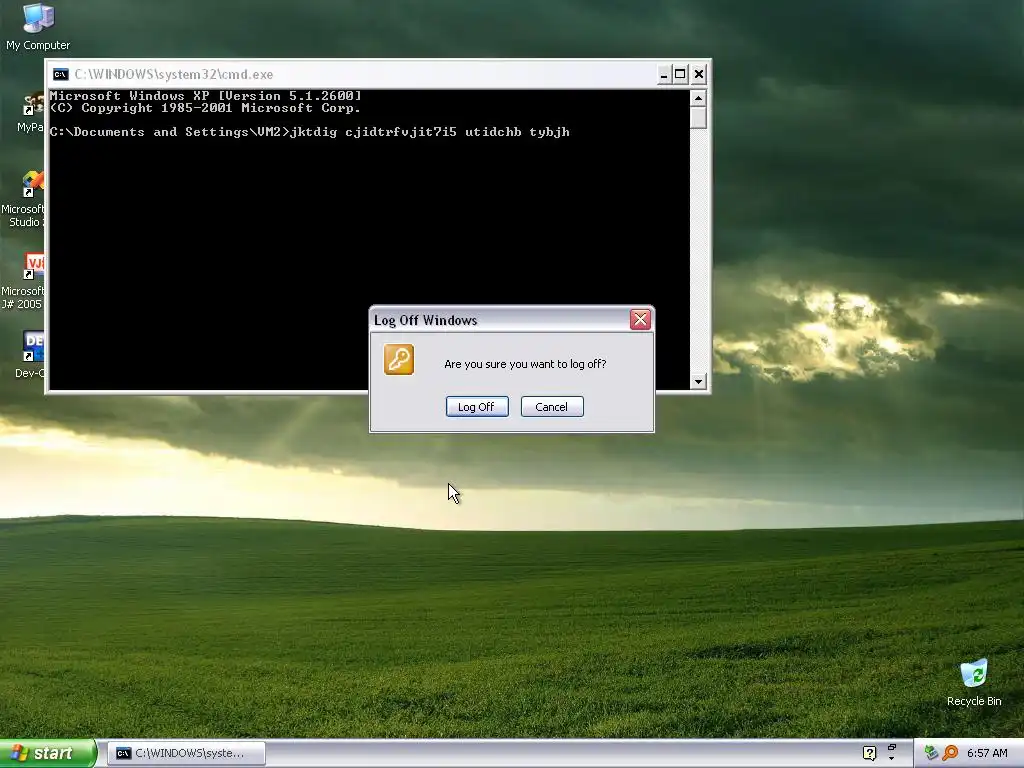1024x768 pixels.
Task: Click the Log Off Windows dialog title
Action: point(426,320)
